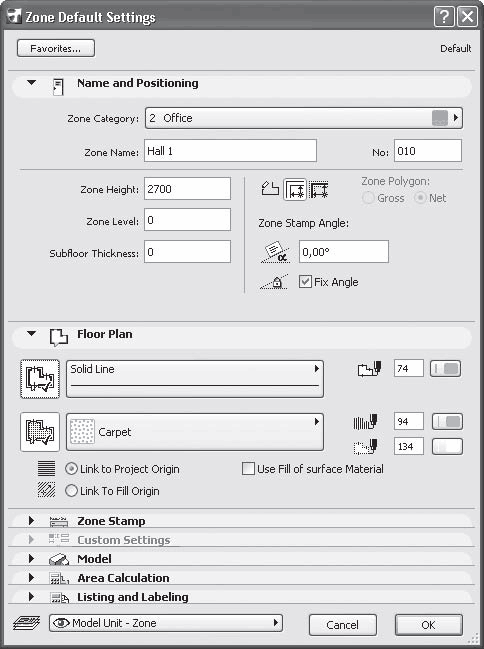Click the Zone Name input field

click(230, 151)
